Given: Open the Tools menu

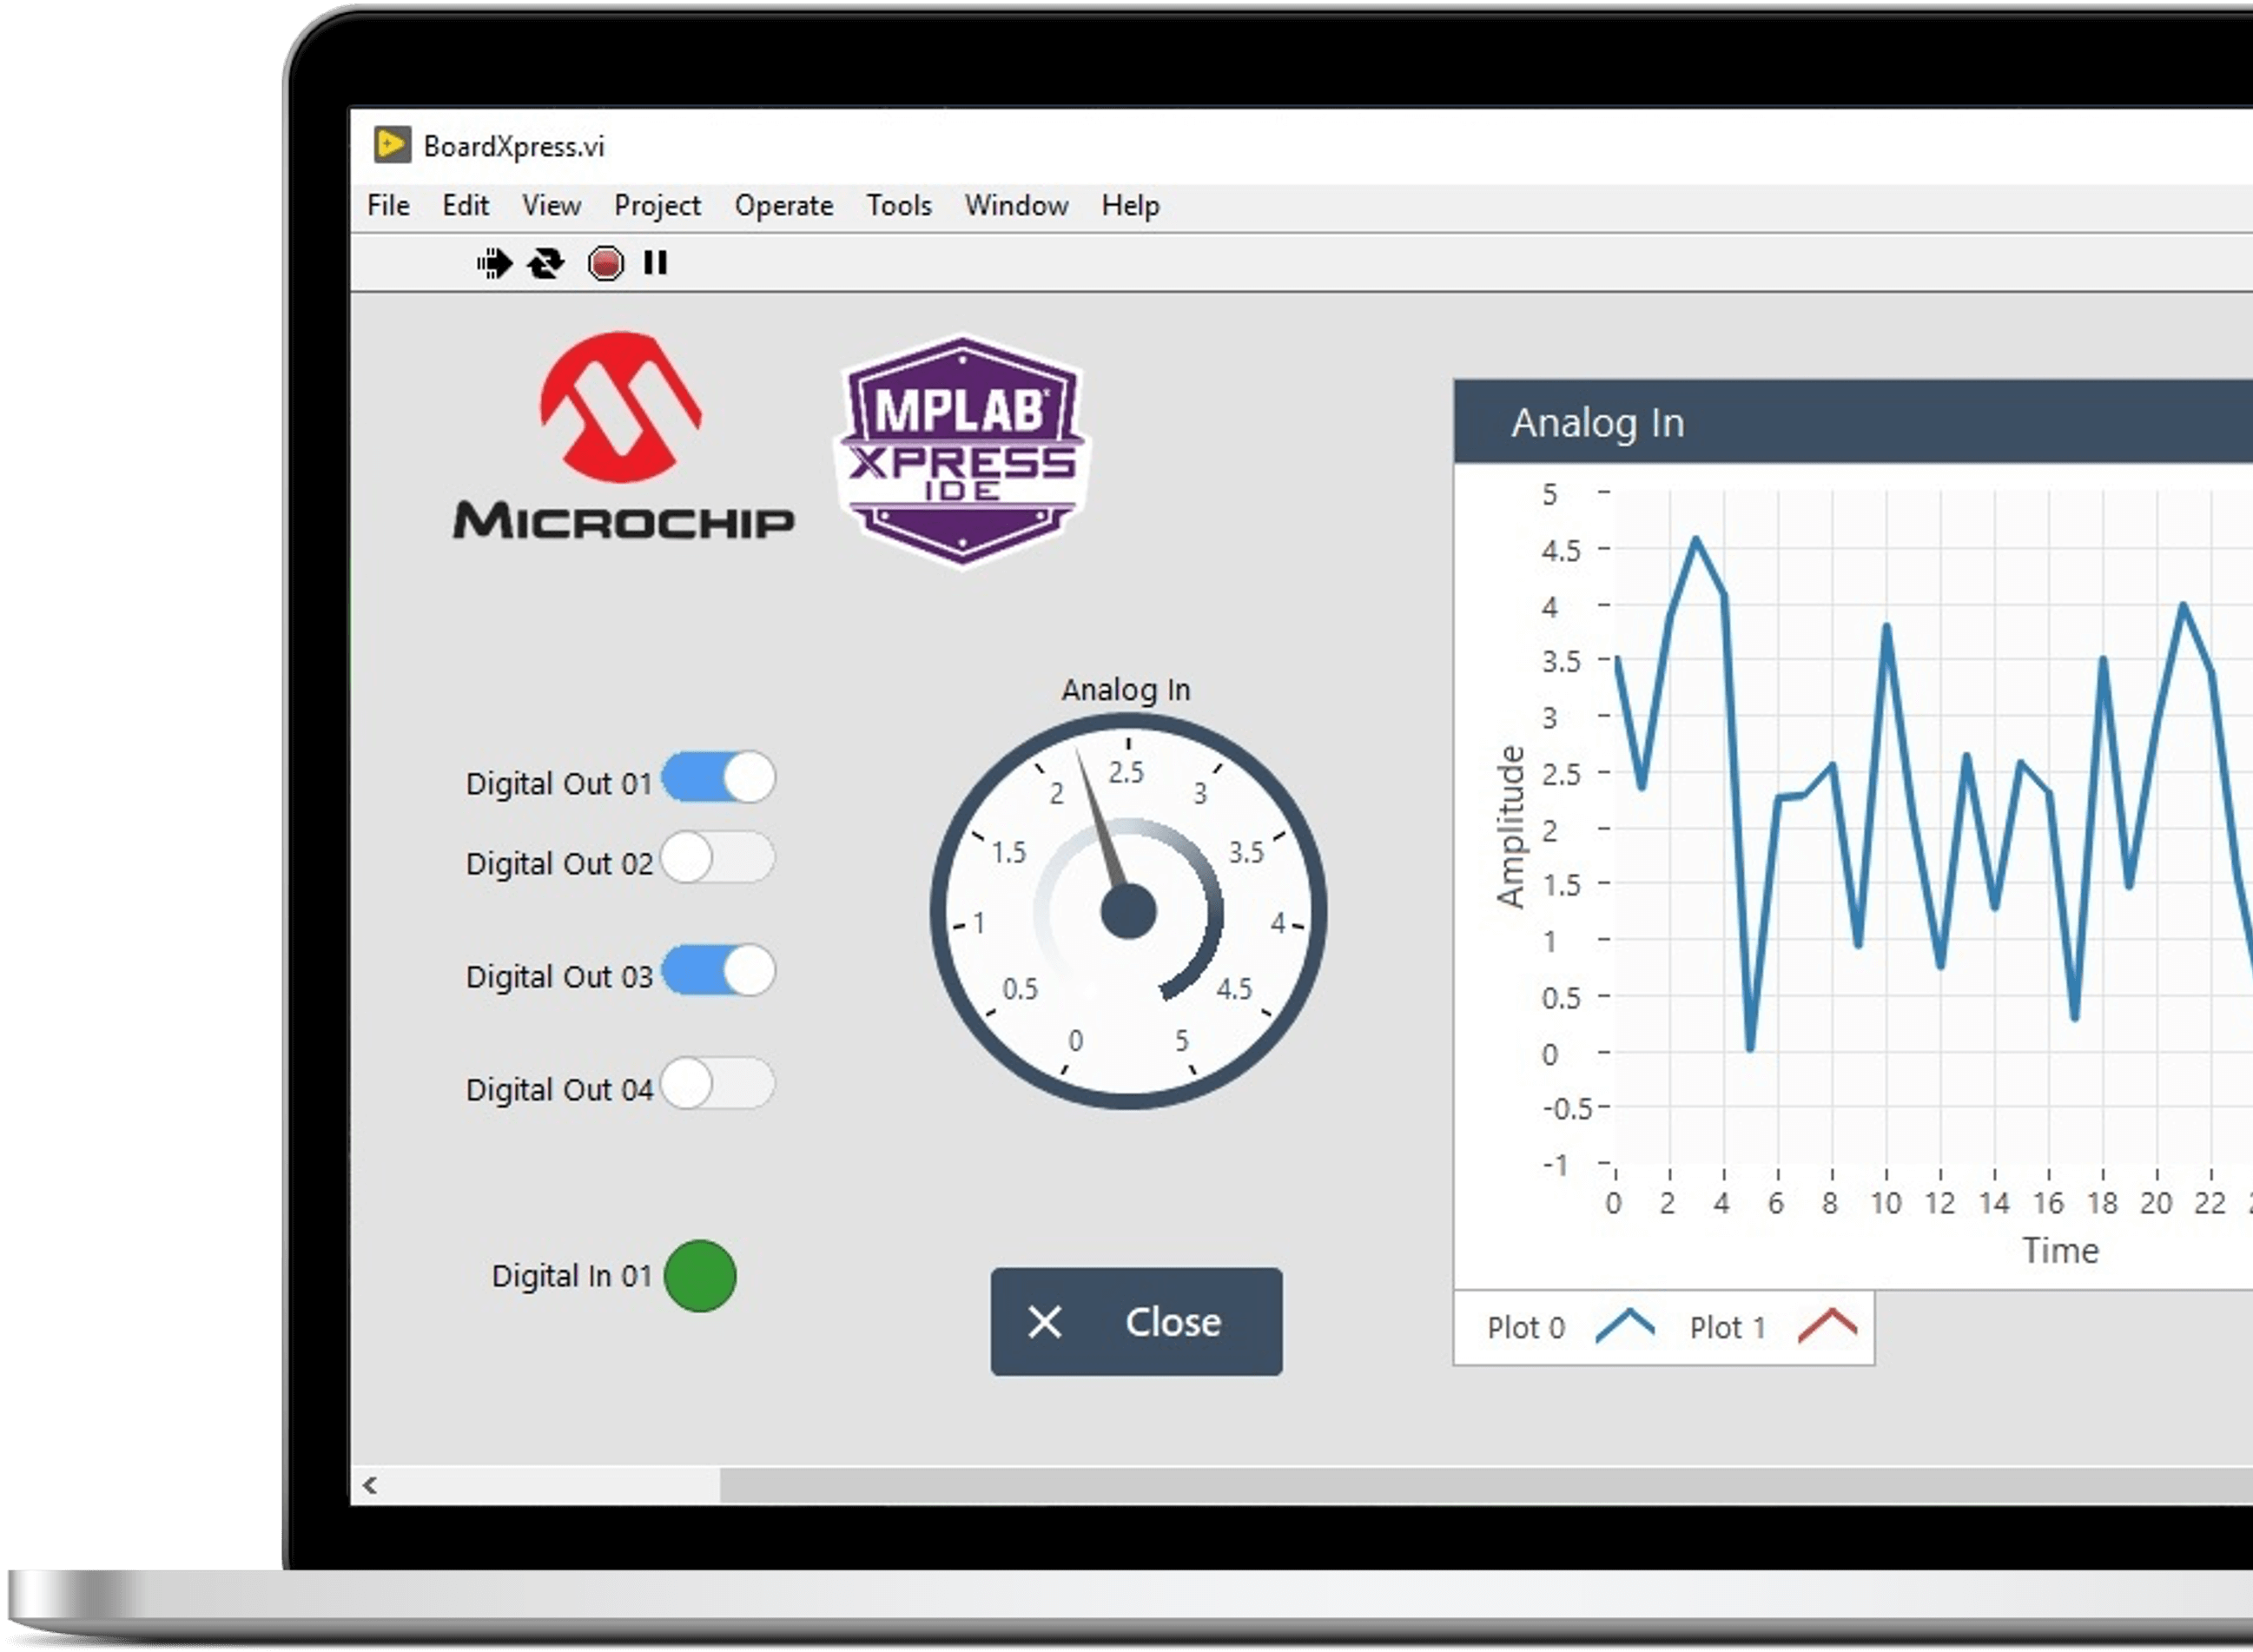Looking at the screenshot, I should tap(899, 205).
